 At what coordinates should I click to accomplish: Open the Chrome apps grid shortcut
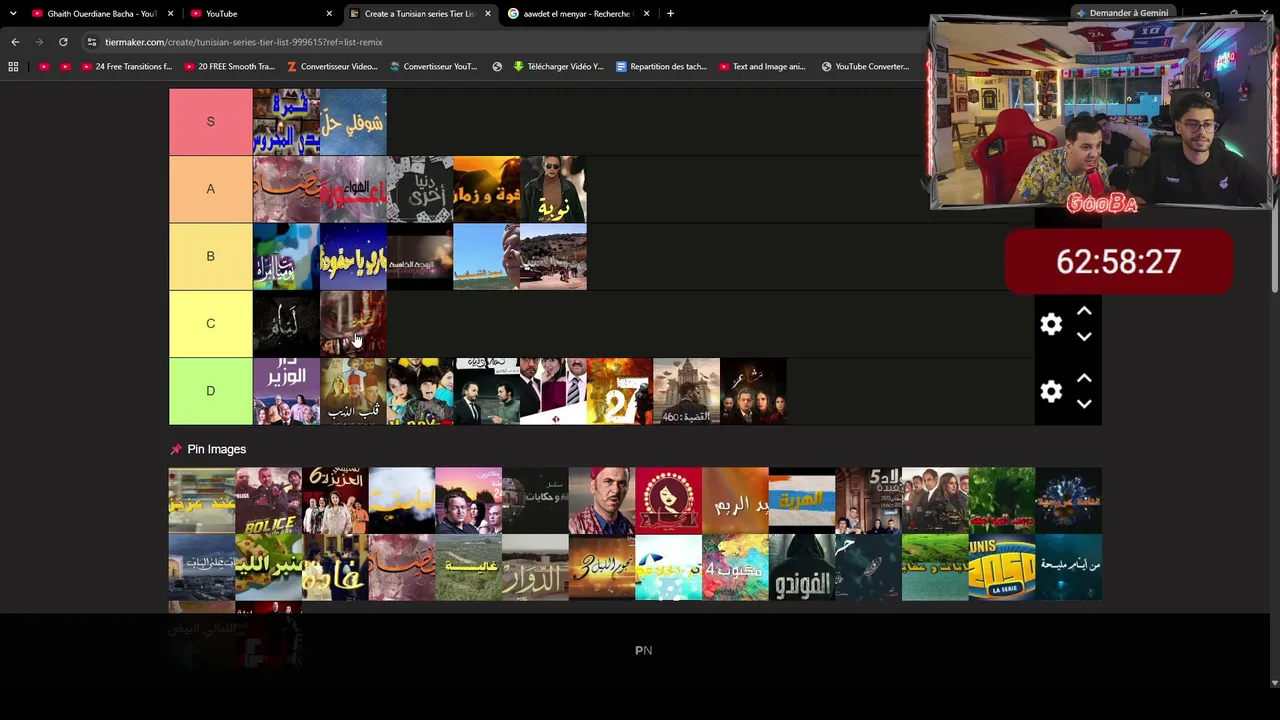(13, 67)
